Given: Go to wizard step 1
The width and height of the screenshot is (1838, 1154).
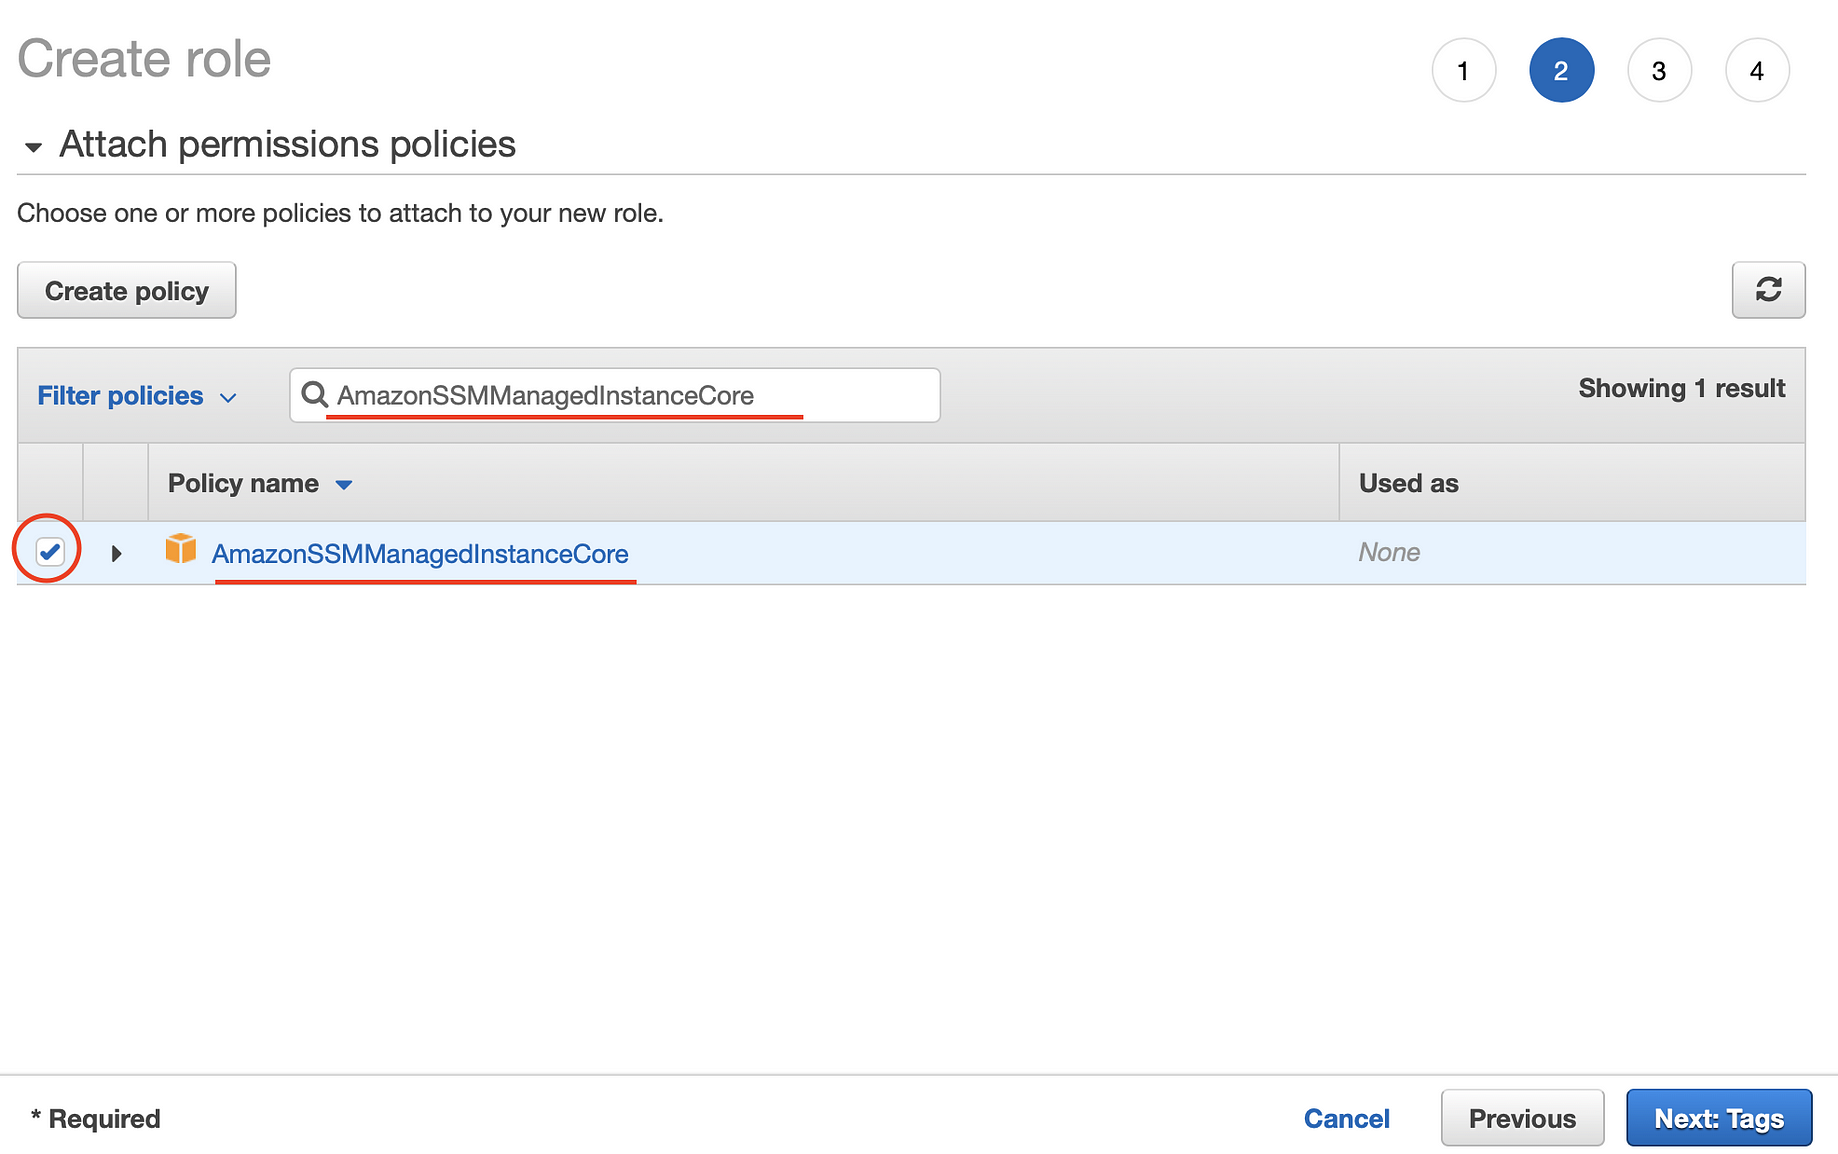Looking at the screenshot, I should [x=1463, y=70].
